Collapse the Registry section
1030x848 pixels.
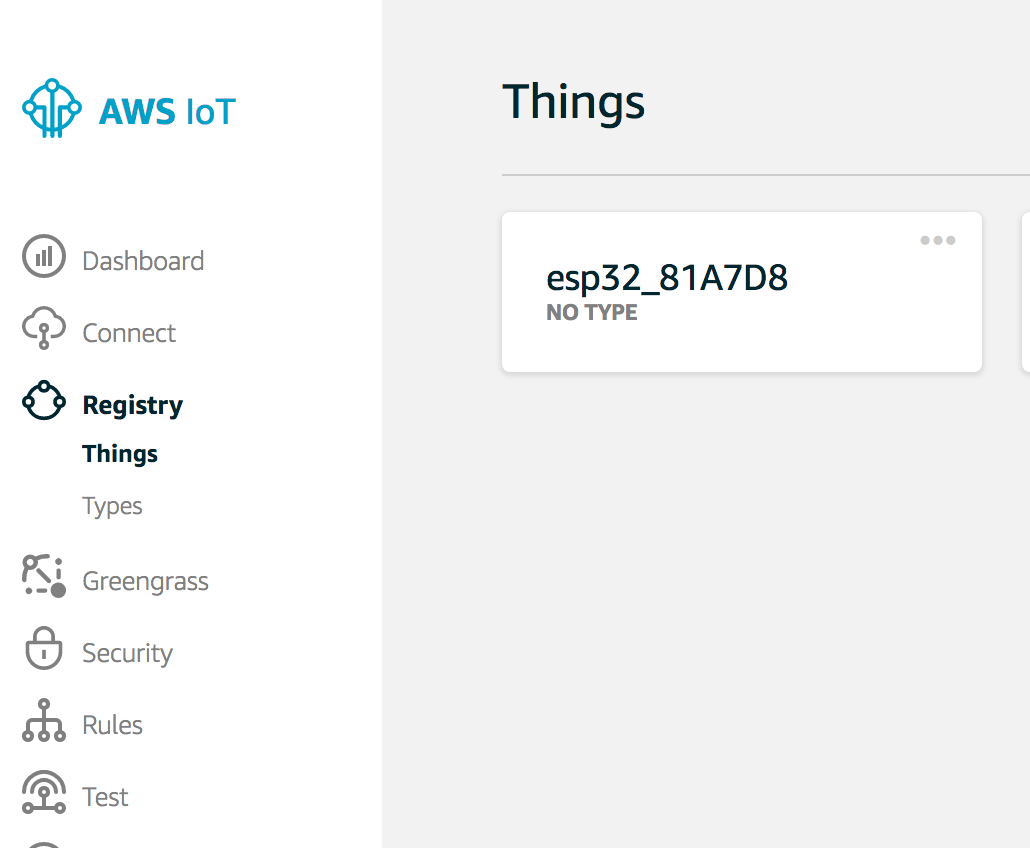coord(133,405)
